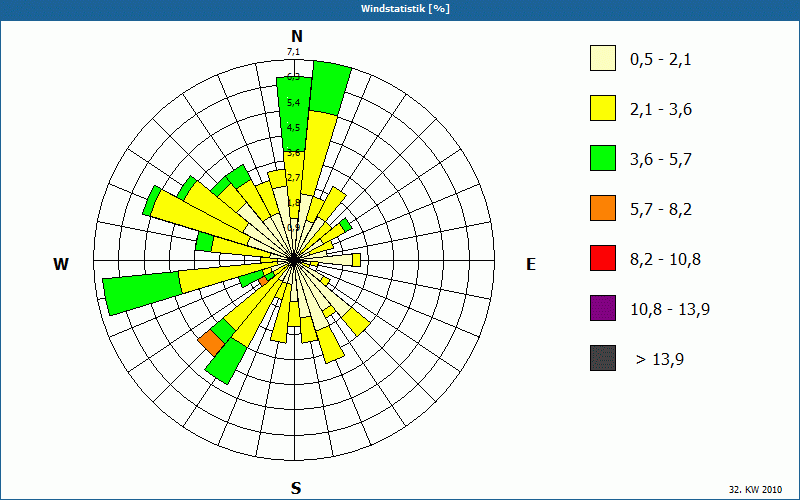800x500 pixels.
Task: Click the 7,1 axis value
Action: pos(293,52)
